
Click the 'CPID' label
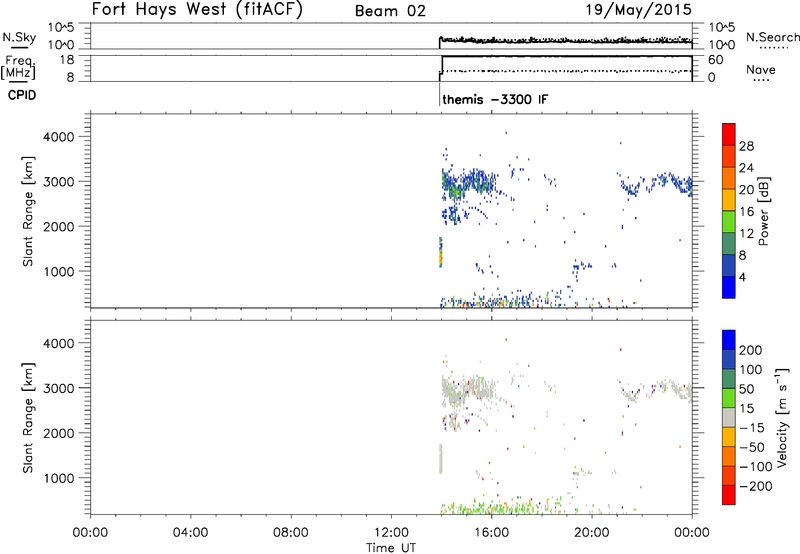tap(22, 95)
